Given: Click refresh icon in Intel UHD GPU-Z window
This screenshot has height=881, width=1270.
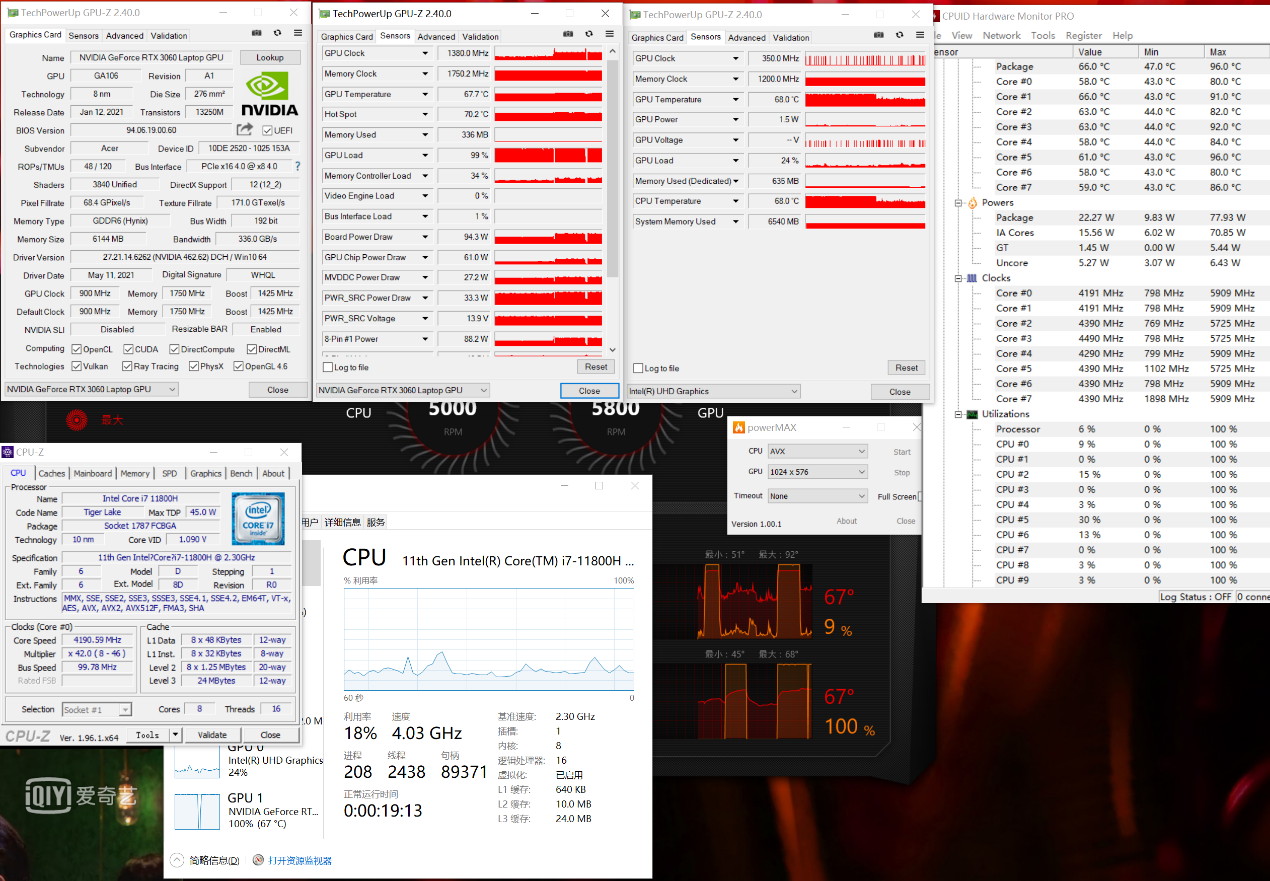Looking at the screenshot, I should point(900,35).
